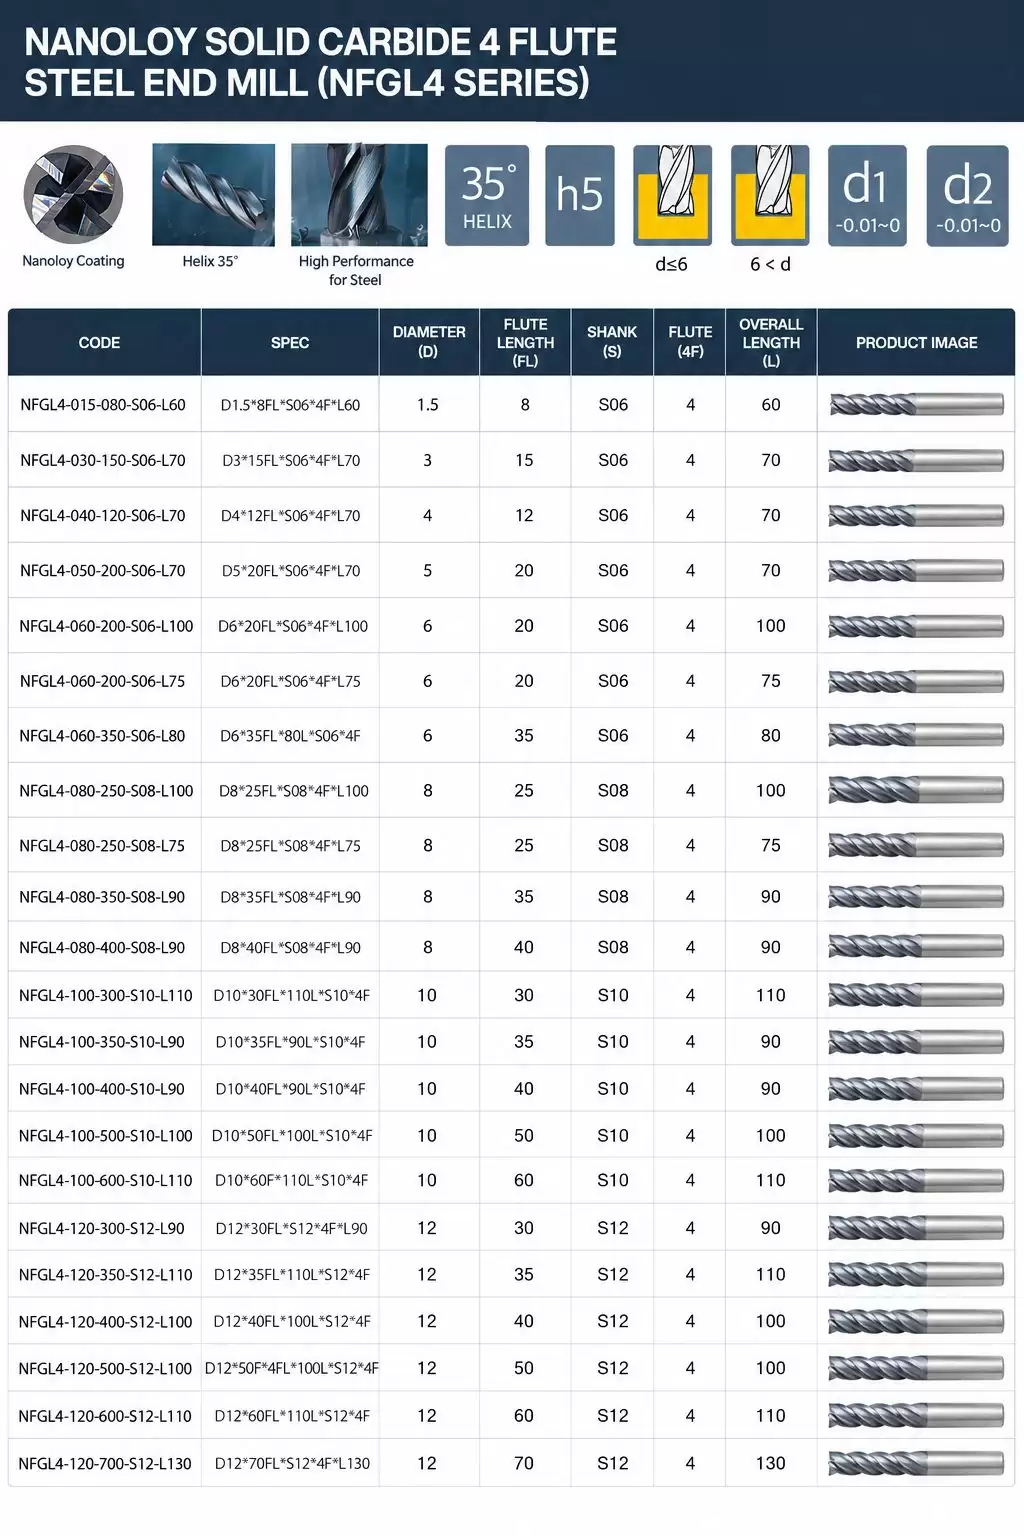This screenshot has width=1024, height=1536.
Task: Sort by DIAMETER (D) column header
Action: pyautogui.click(x=429, y=342)
